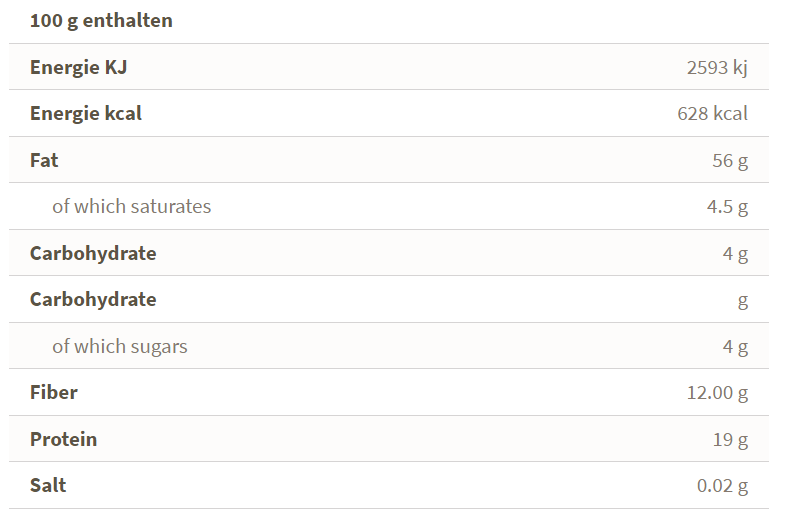Viewport: 792px width, 527px height.
Task: Select the first 'Carbohydrate' label
Action: pyautogui.click(x=93, y=253)
